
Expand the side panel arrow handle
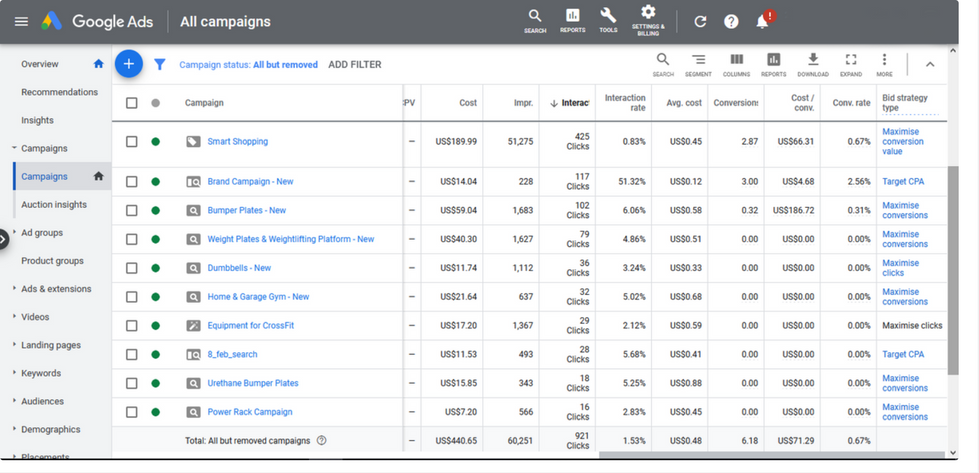3,238
